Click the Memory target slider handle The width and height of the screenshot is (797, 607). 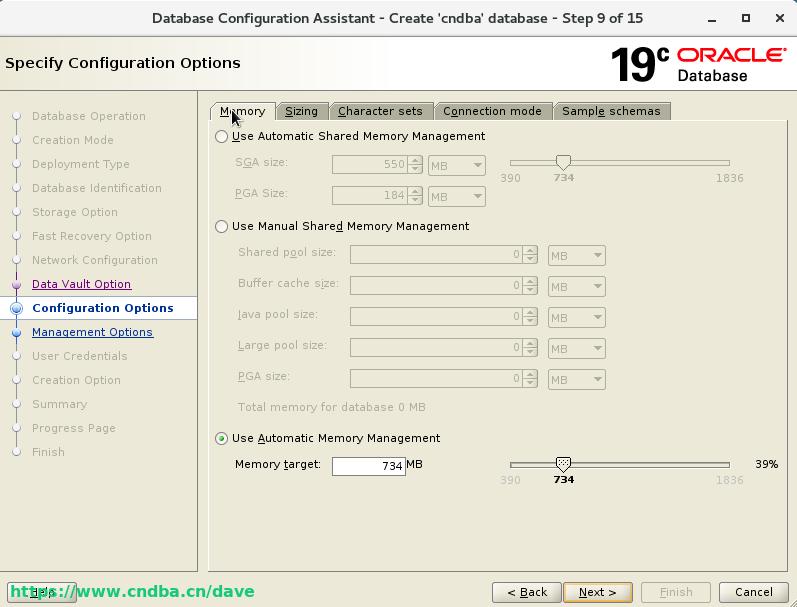coord(563,464)
